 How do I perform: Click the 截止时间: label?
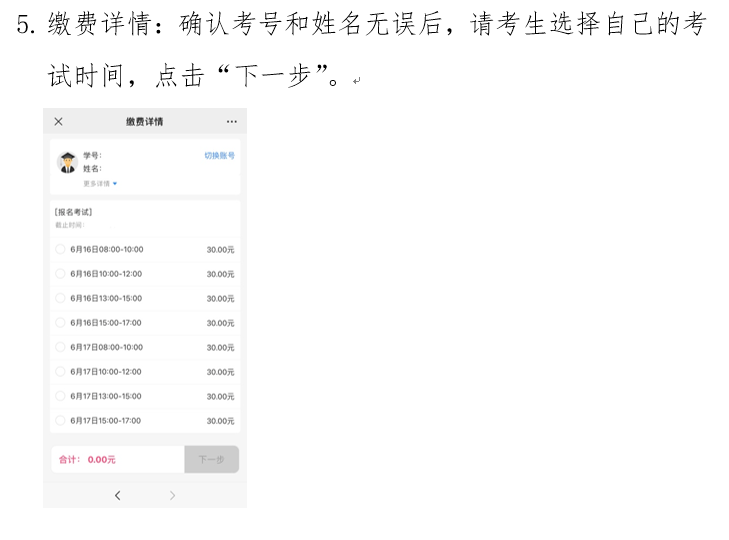[x=70, y=225]
